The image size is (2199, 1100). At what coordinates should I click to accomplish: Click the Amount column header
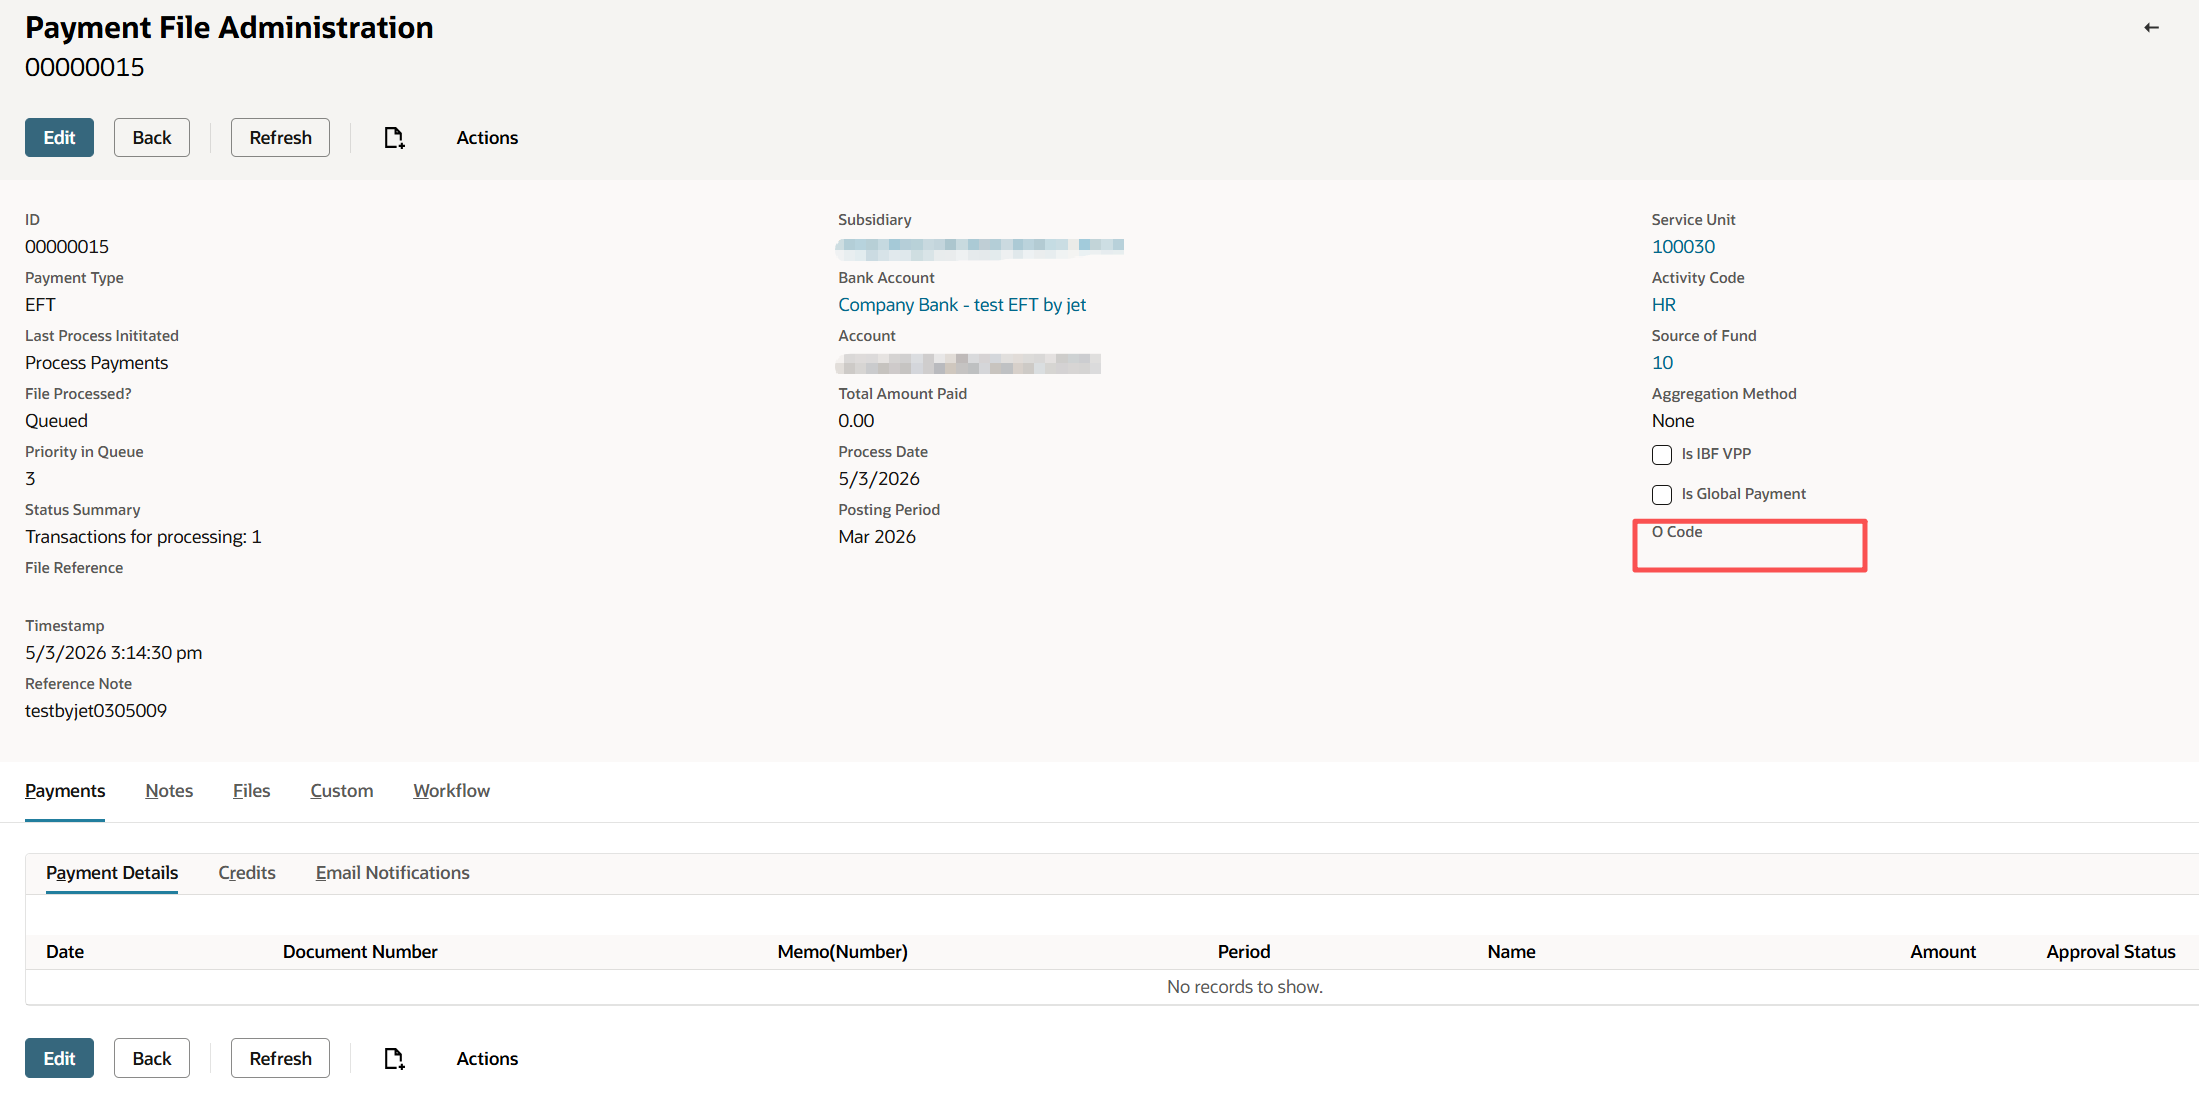pos(1942,952)
